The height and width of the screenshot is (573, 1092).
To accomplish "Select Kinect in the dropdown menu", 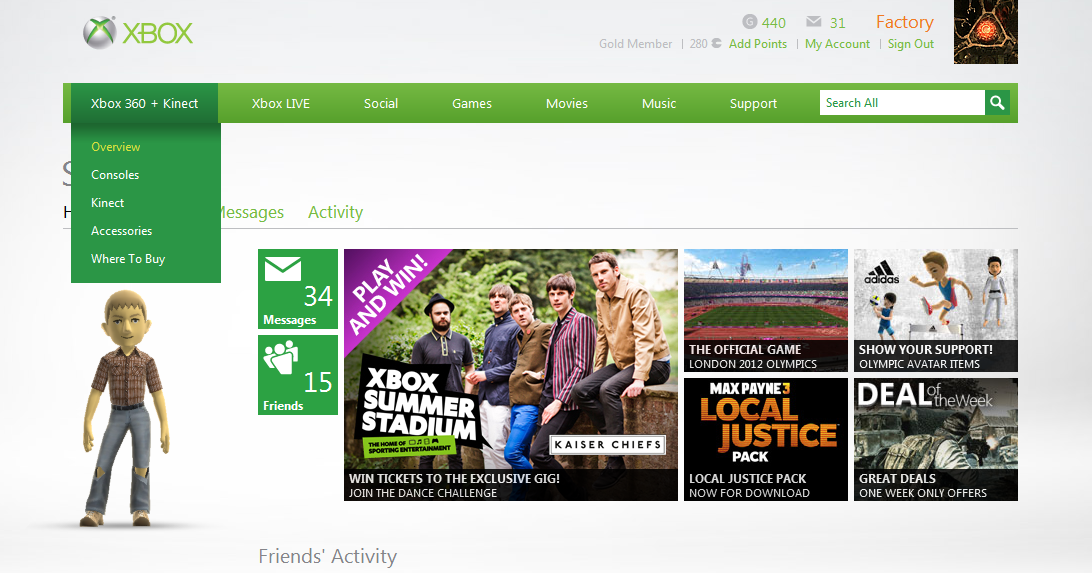I will click(x=107, y=203).
